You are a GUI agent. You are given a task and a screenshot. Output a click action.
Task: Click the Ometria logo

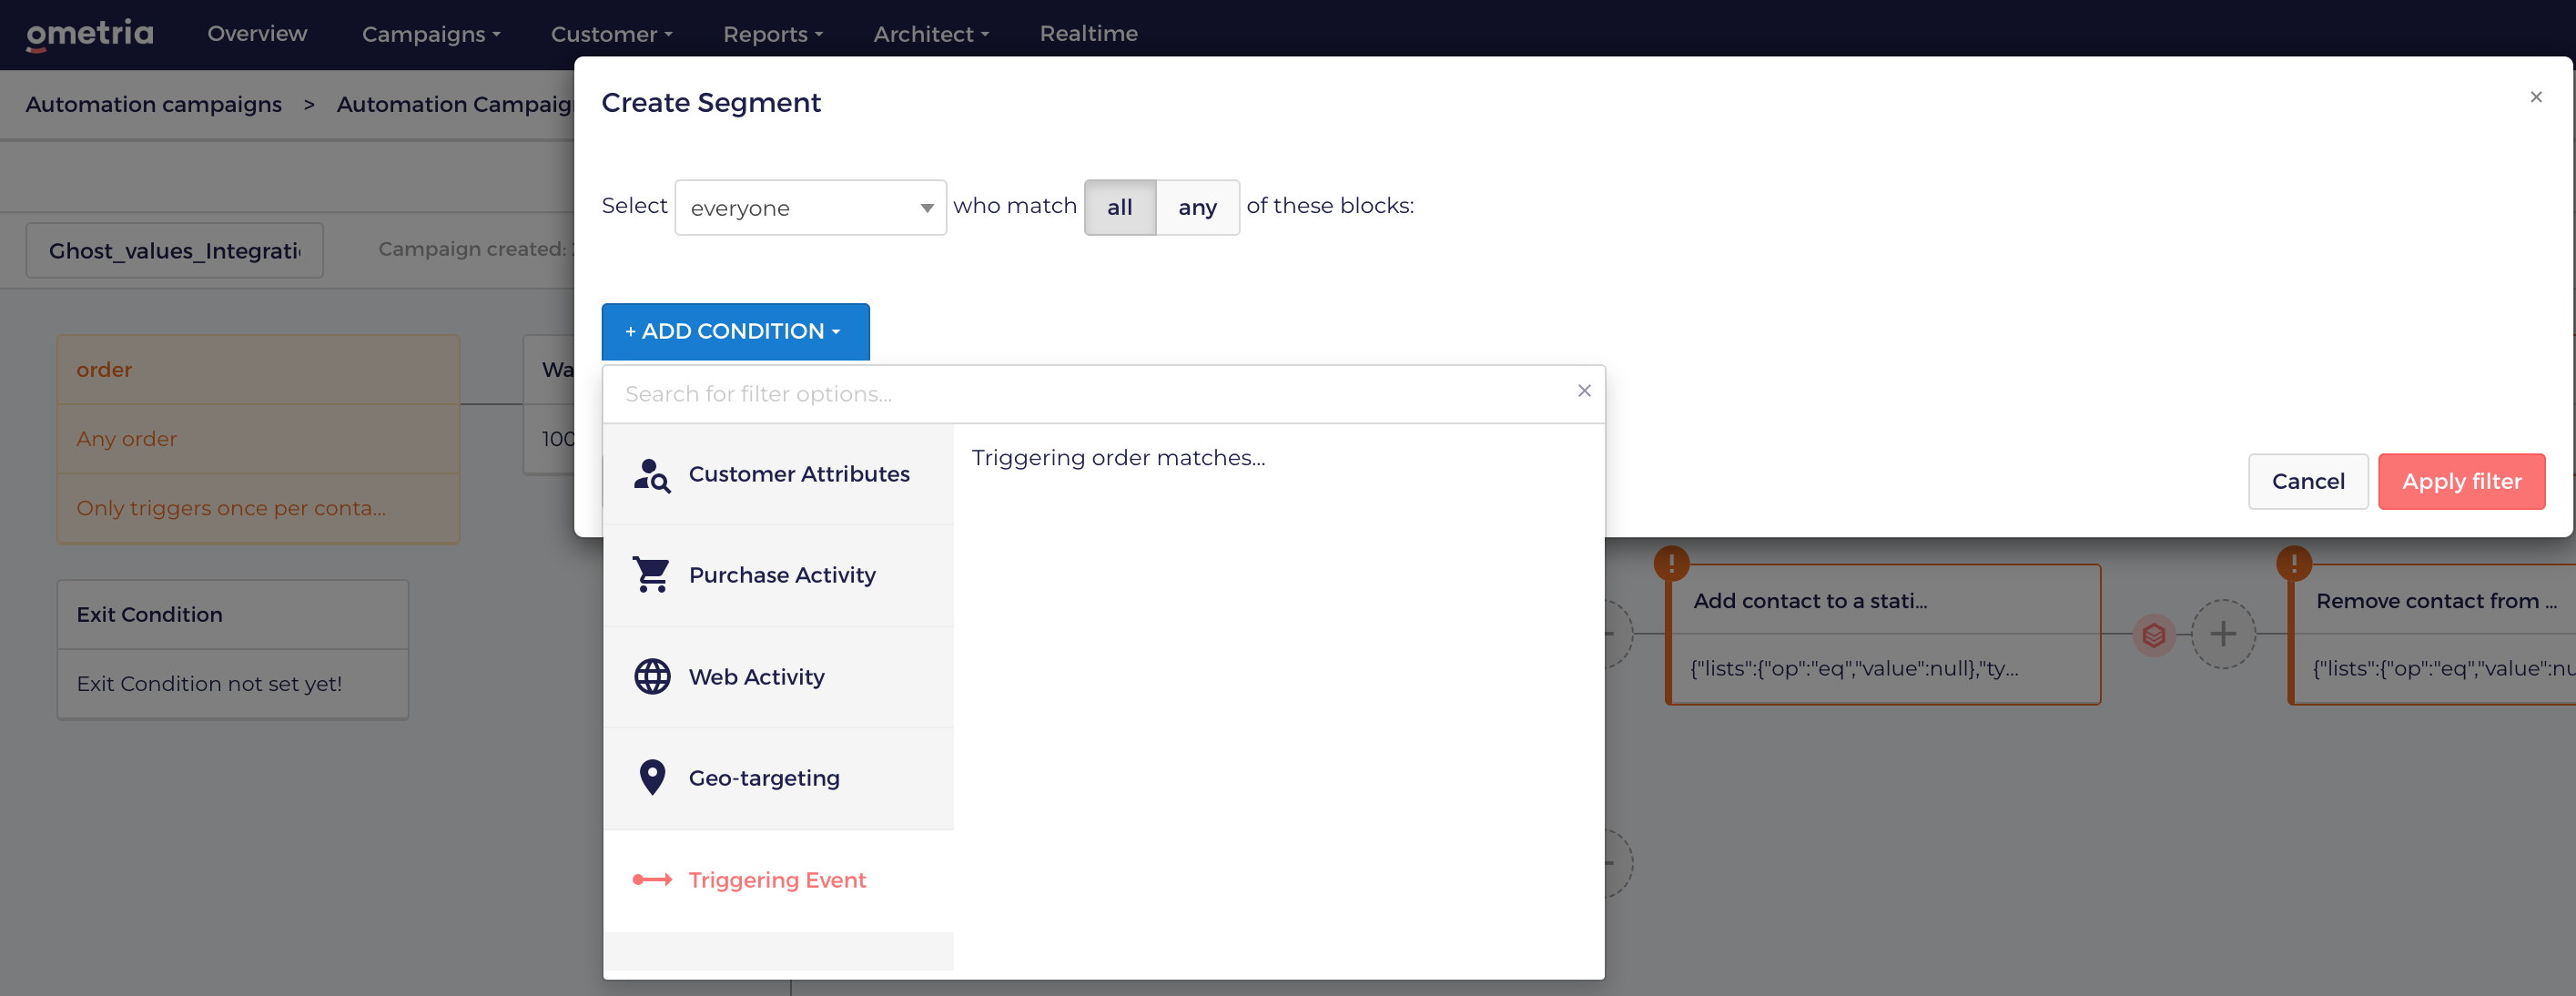click(x=90, y=34)
